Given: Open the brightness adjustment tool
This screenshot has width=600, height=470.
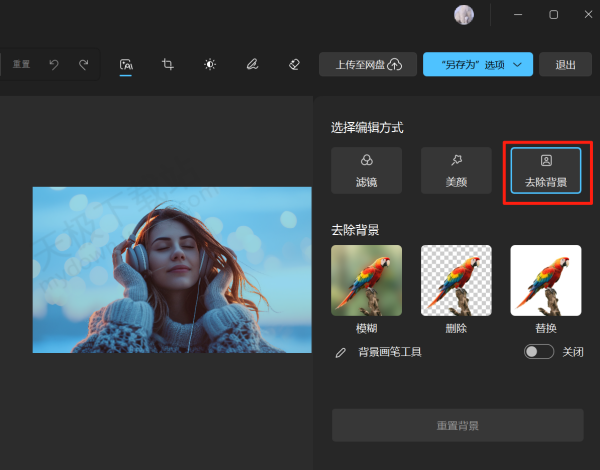Looking at the screenshot, I should coord(210,64).
